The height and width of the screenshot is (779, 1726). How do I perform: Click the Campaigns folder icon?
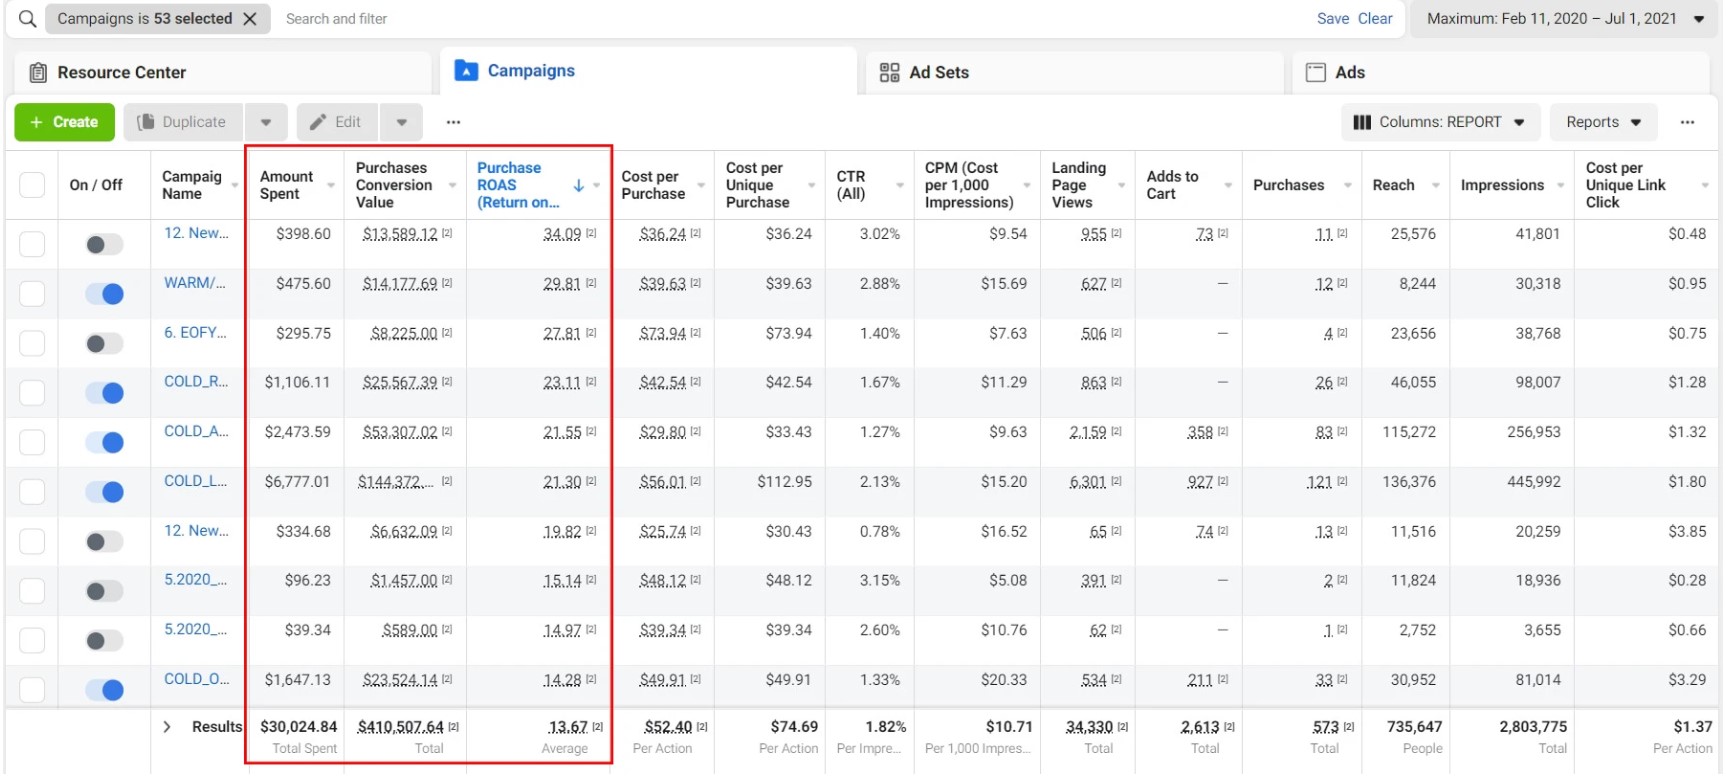point(466,71)
